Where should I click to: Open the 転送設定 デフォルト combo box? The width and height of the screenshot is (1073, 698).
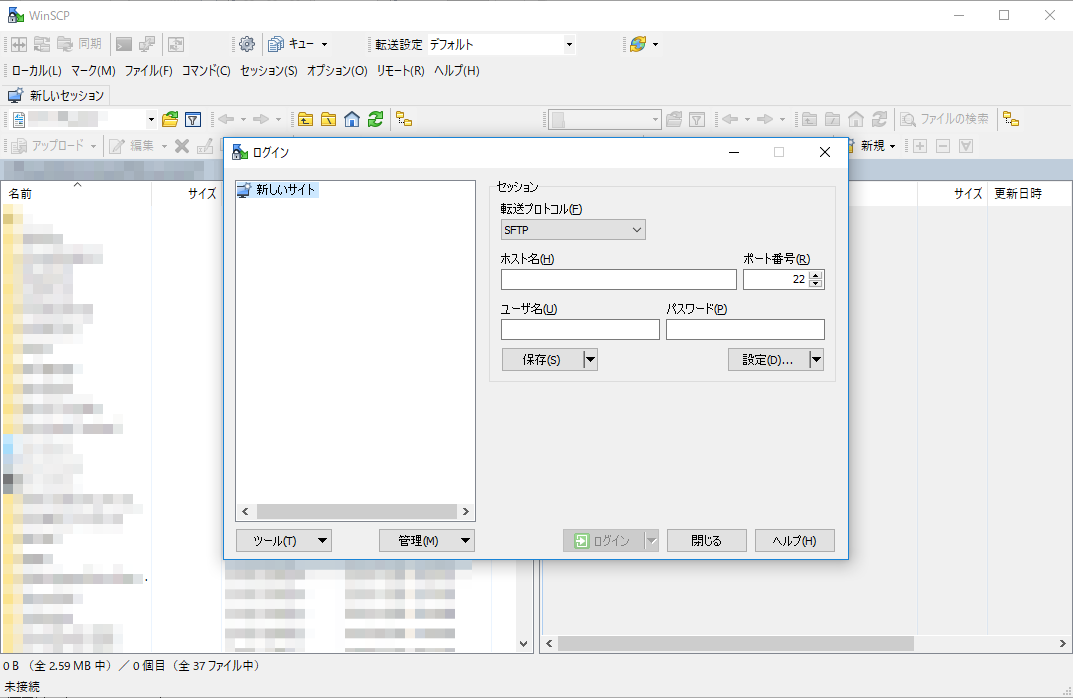click(x=501, y=45)
